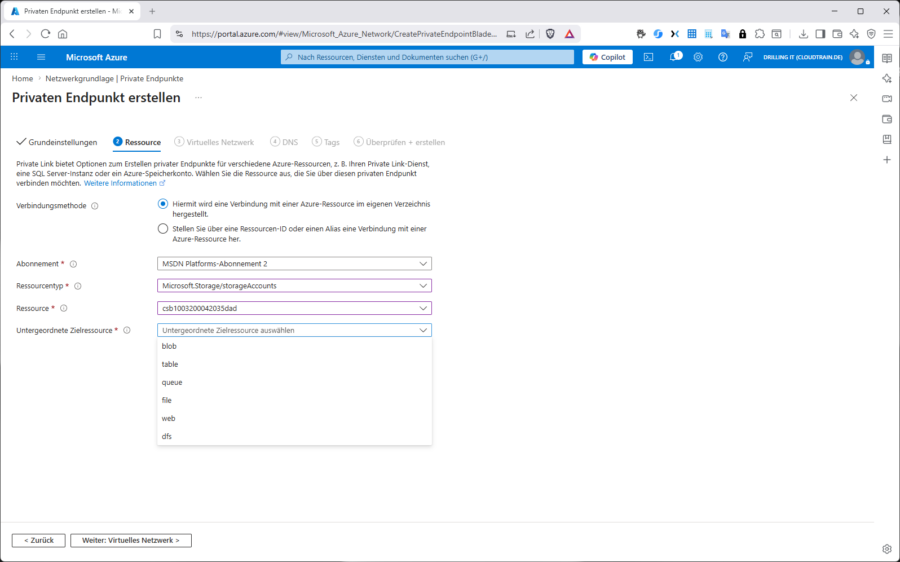Add item with sidebar plus icon
This screenshot has height=562, width=900.
[x=887, y=160]
